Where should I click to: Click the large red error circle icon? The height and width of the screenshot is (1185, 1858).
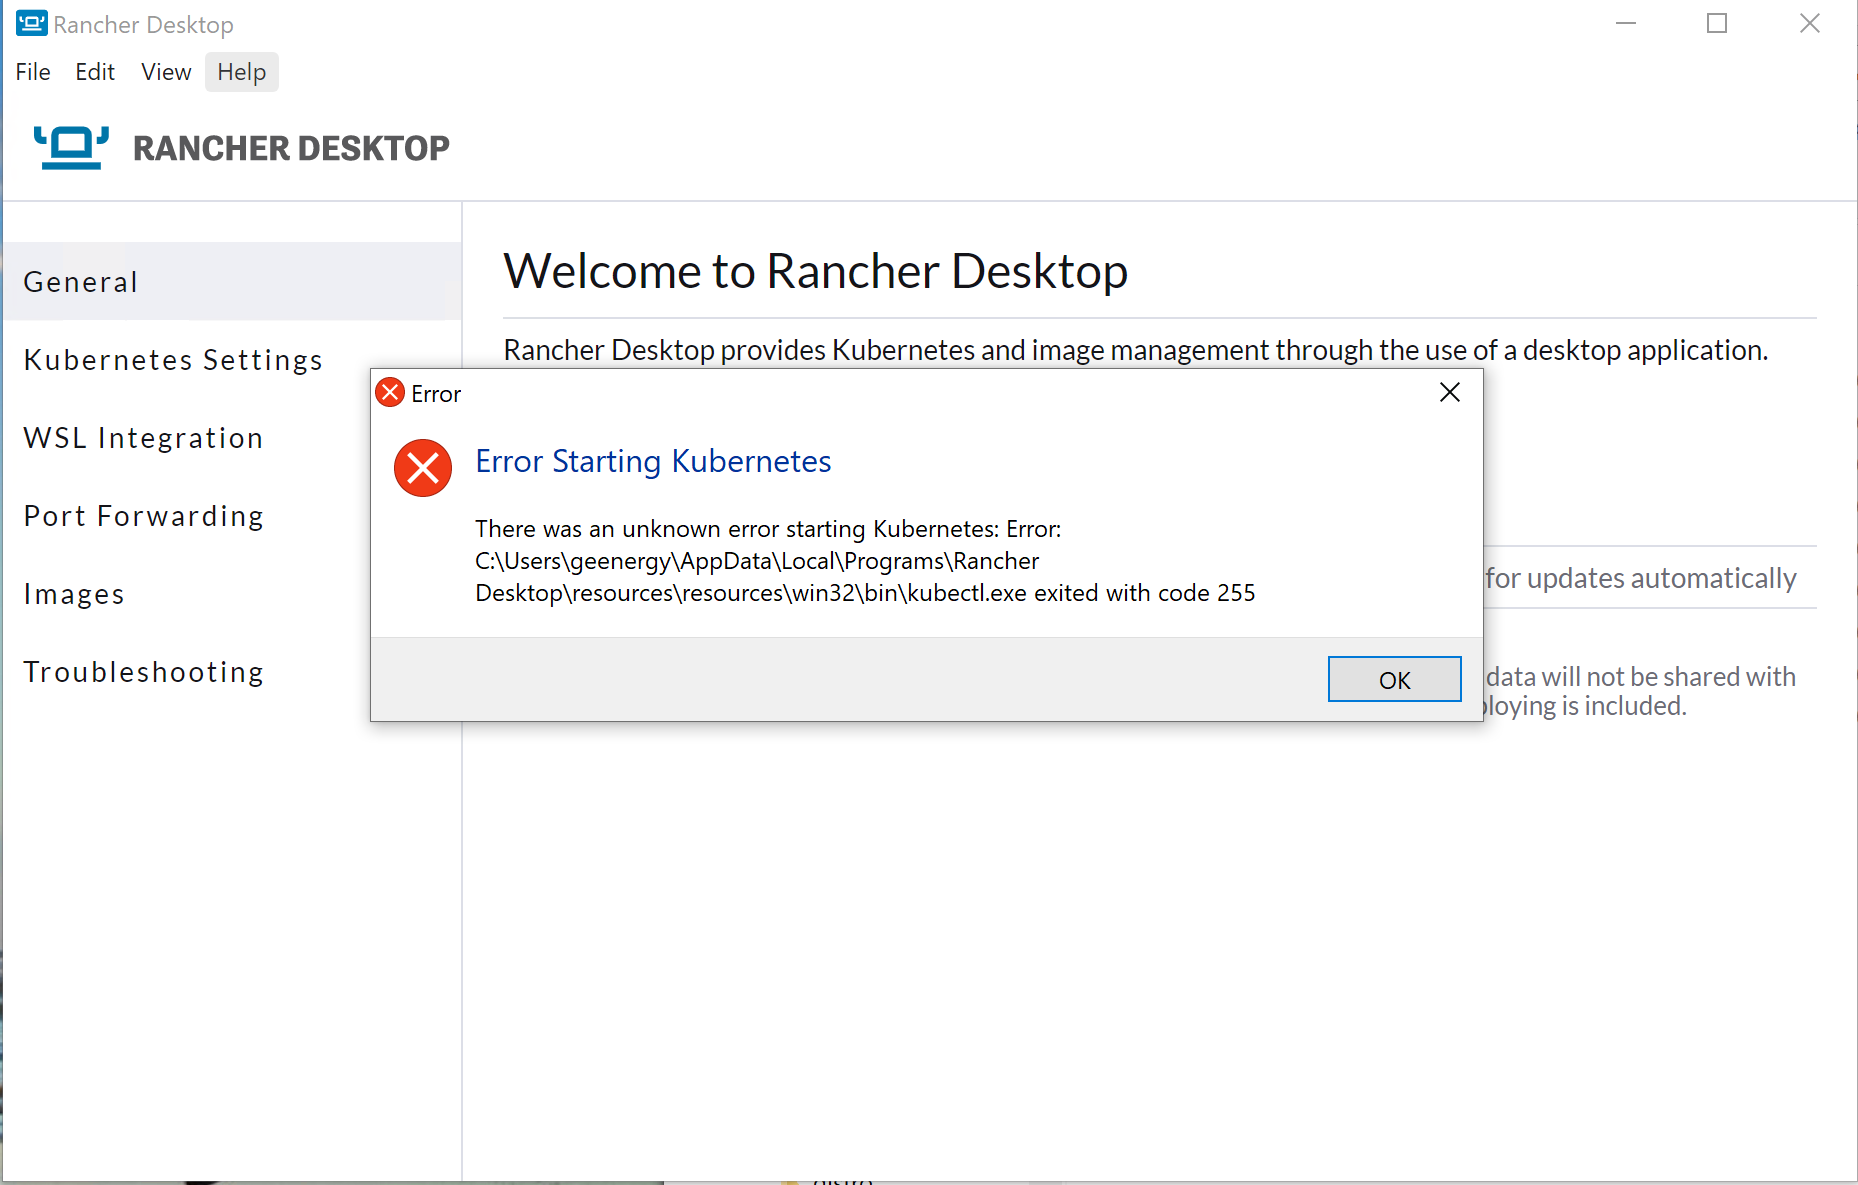point(422,467)
